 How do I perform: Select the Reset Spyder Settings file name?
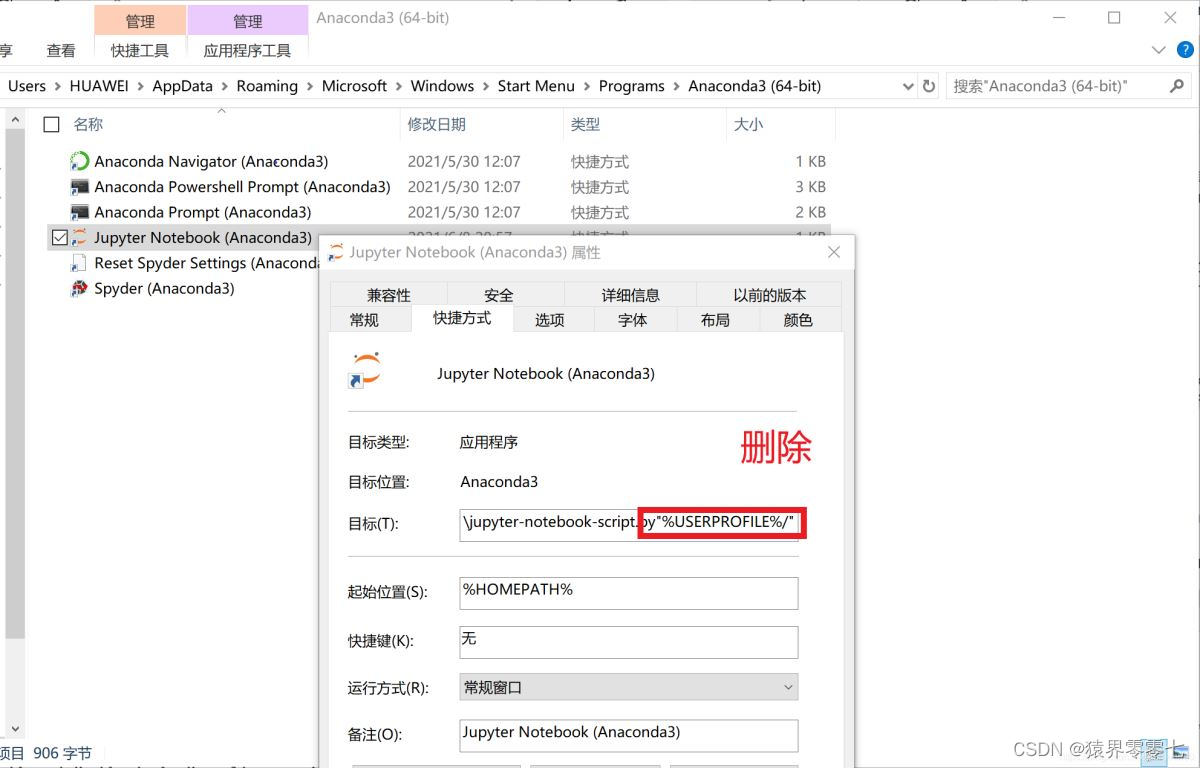206,263
